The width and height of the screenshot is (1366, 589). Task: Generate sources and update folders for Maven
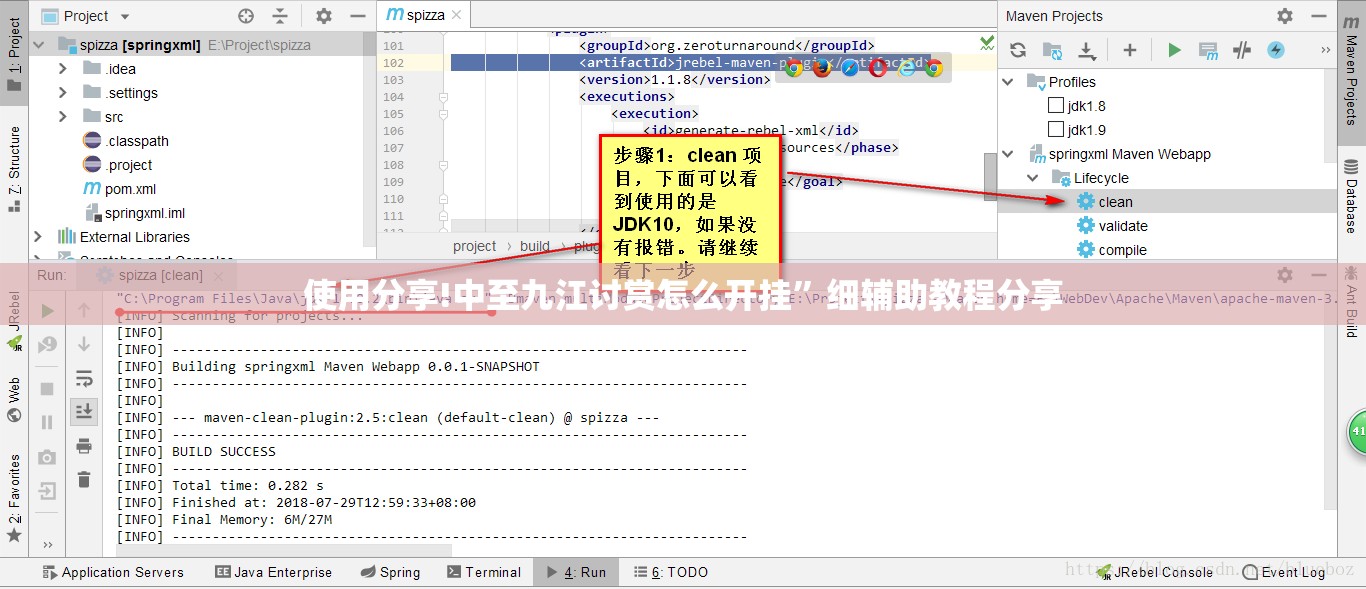tap(1052, 50)
